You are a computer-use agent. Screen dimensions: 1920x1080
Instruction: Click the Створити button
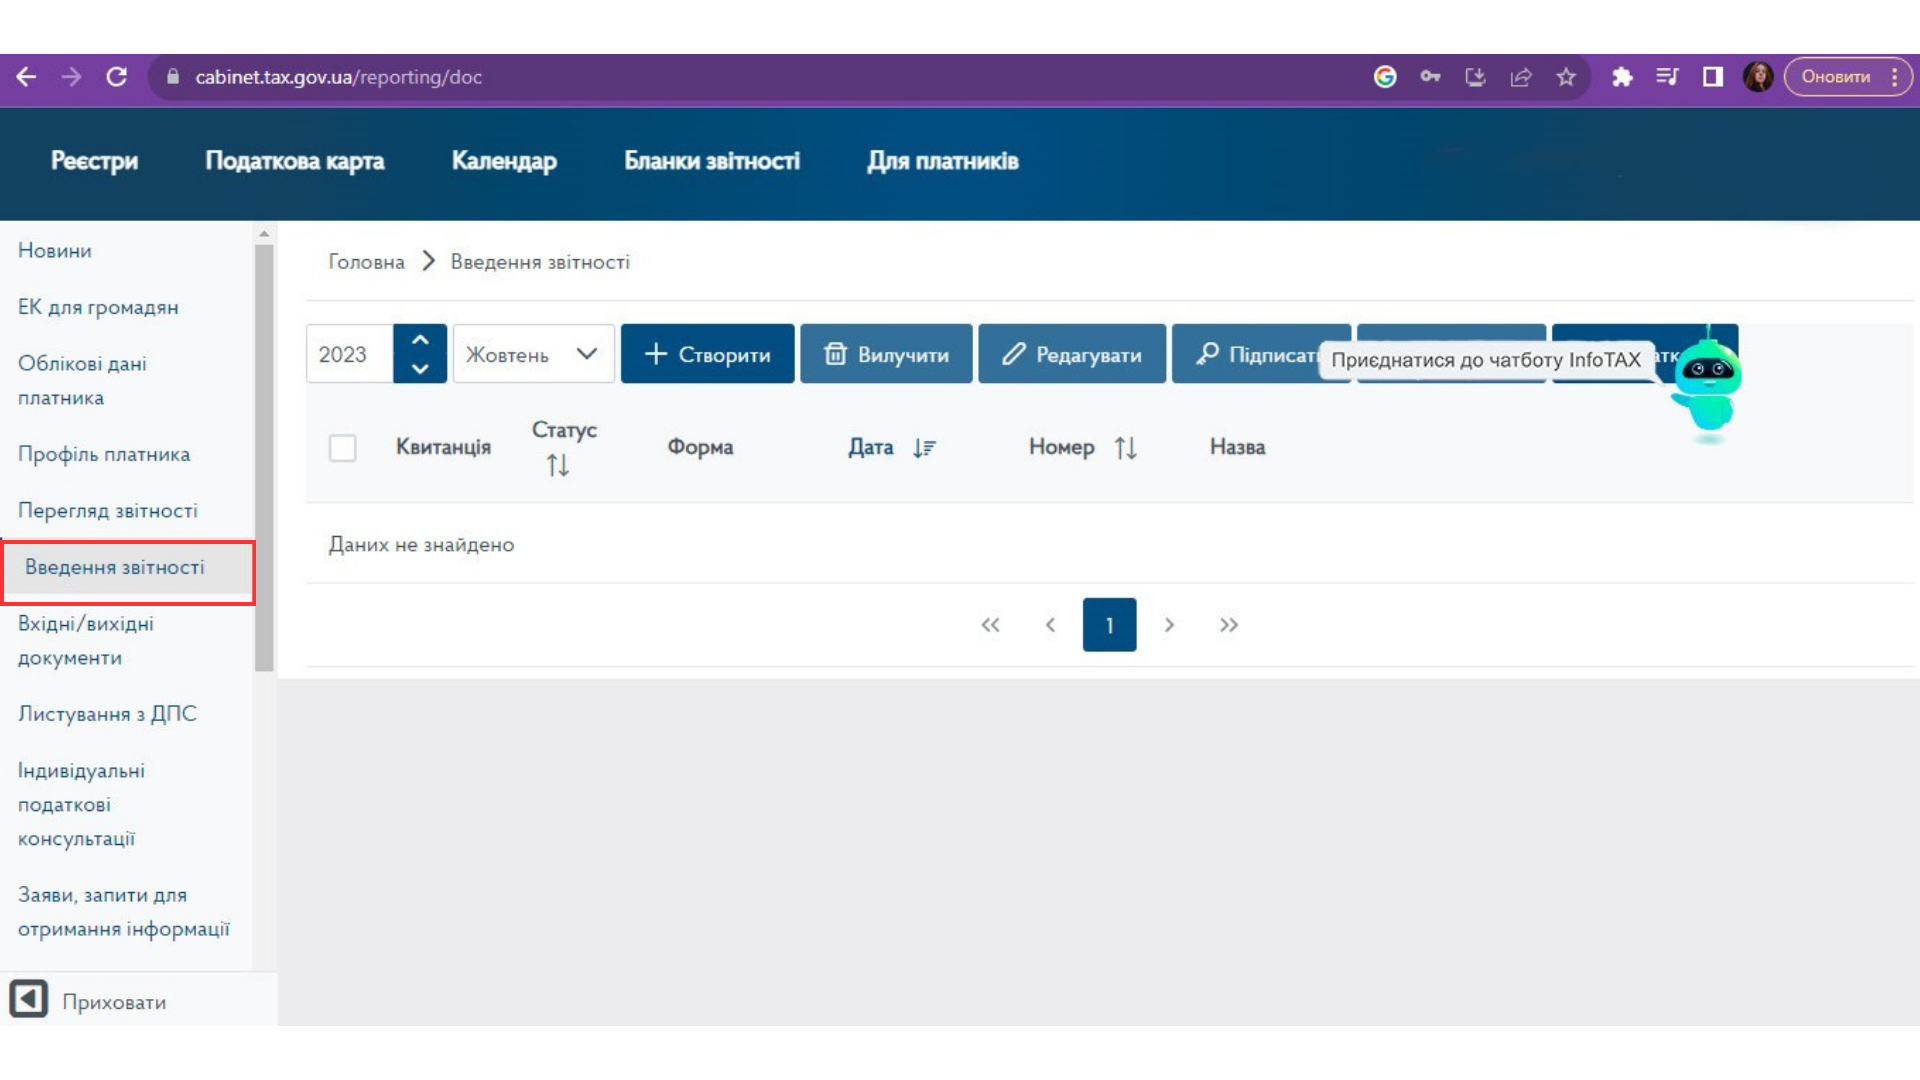[x=708, y=354]
